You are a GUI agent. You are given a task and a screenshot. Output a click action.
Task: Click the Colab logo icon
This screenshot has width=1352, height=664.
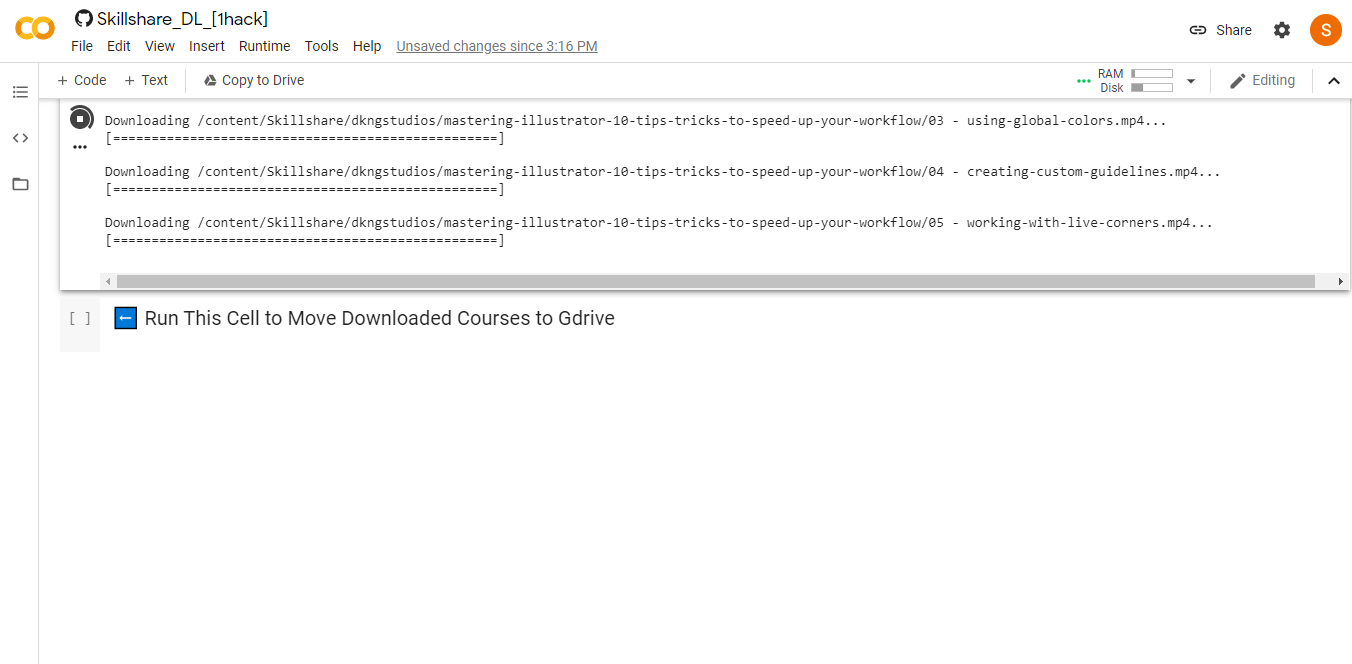[x=35, y=29]
